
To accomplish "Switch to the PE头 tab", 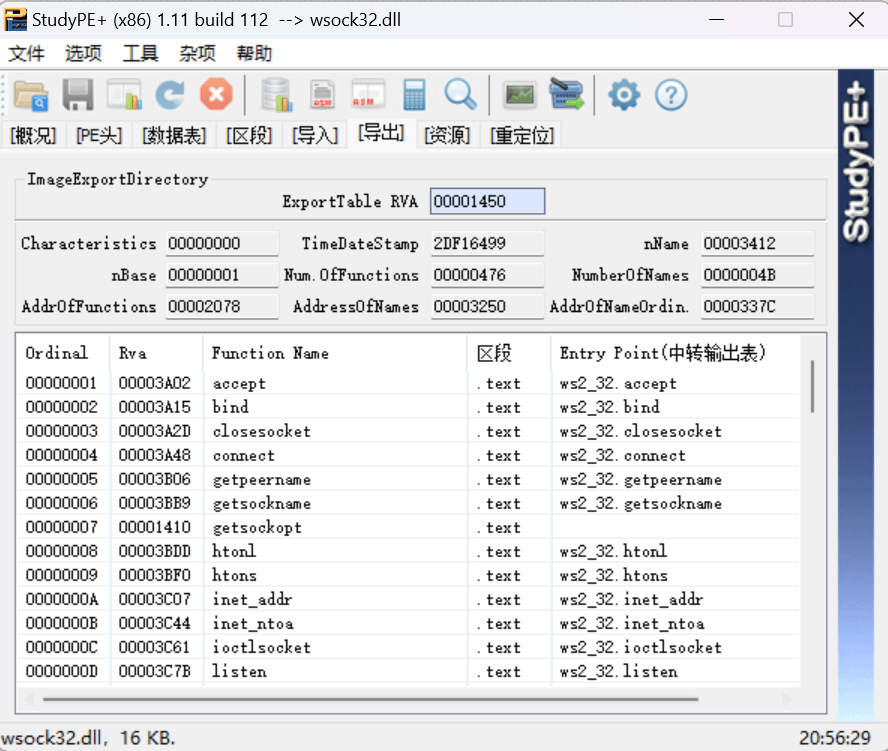I will pyautogui.click(x=99, y=135).
